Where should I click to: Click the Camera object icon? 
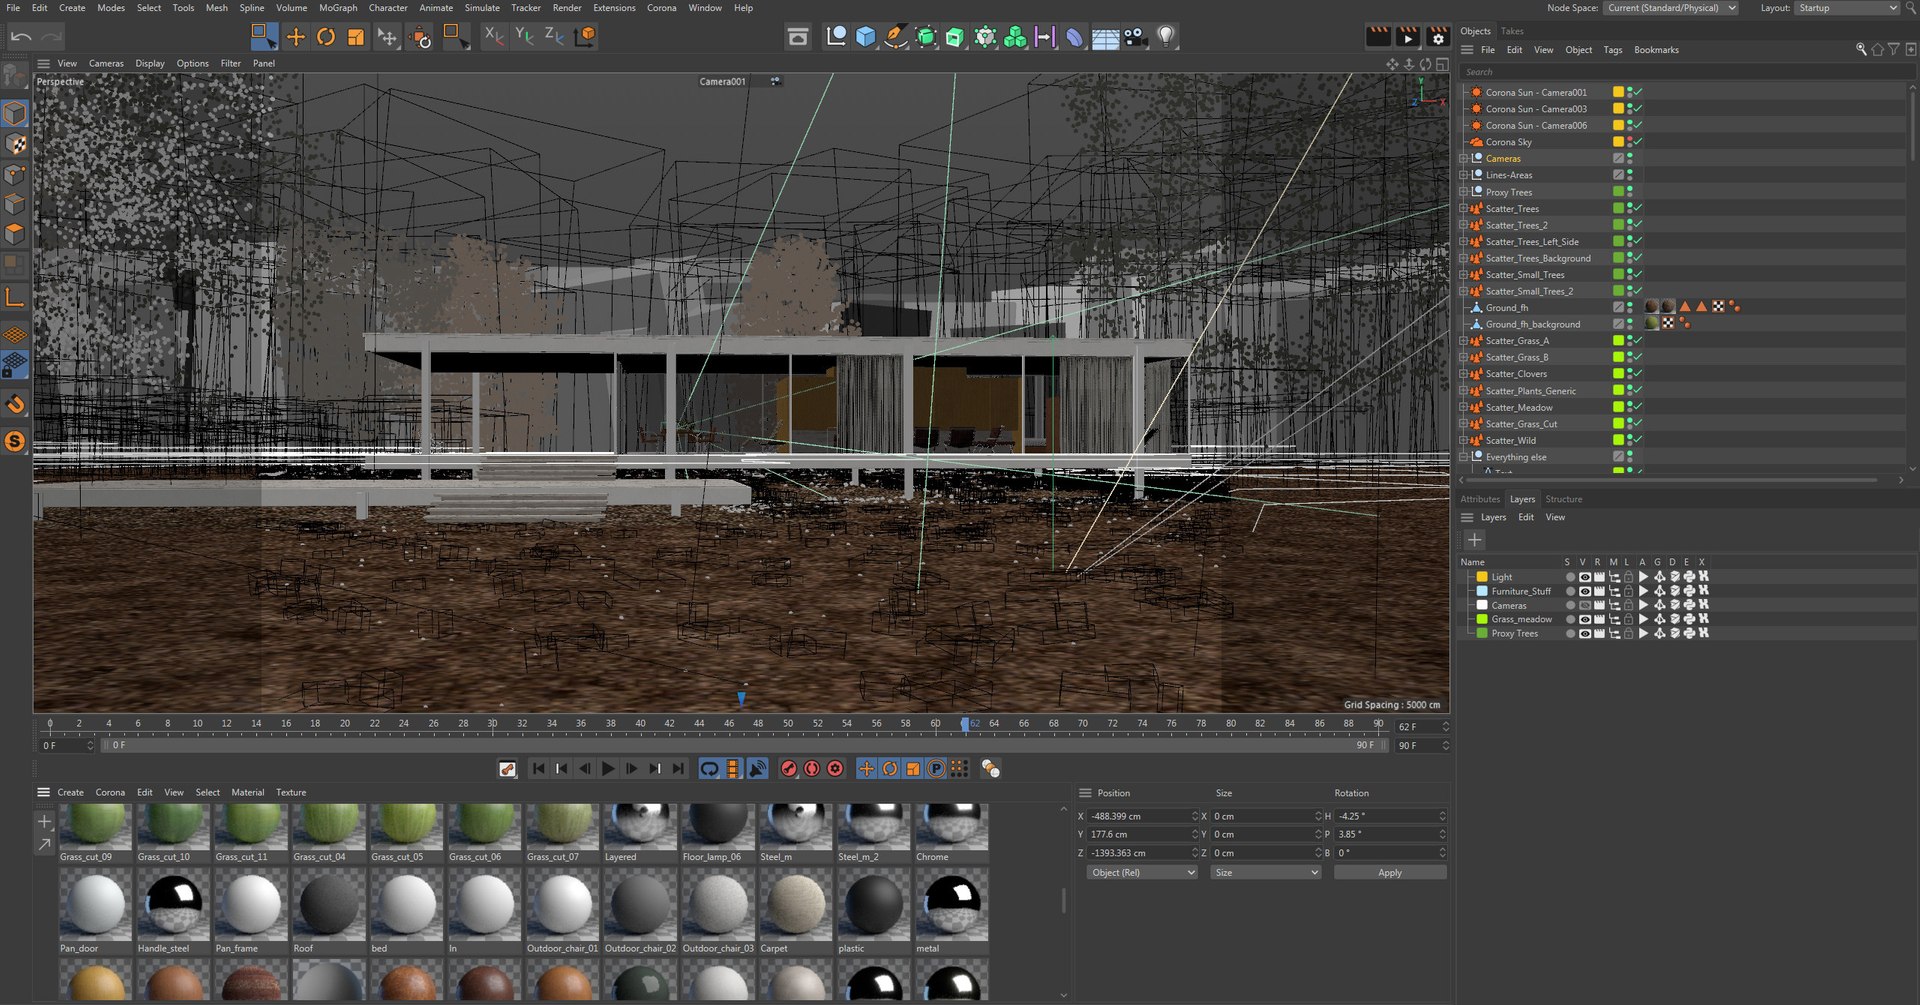(1135, 37)
